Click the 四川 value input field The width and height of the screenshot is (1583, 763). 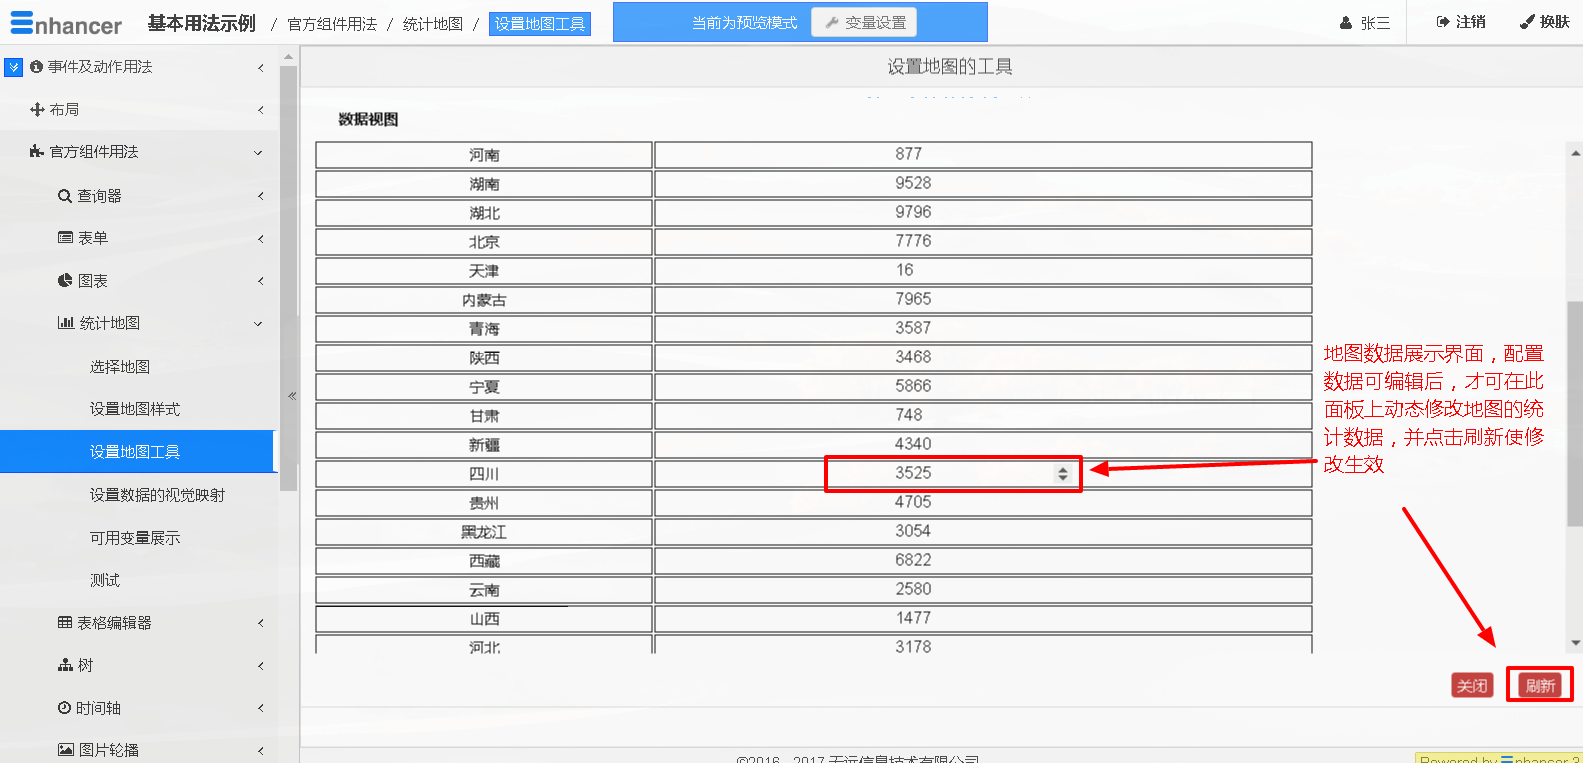pos(940,474)
